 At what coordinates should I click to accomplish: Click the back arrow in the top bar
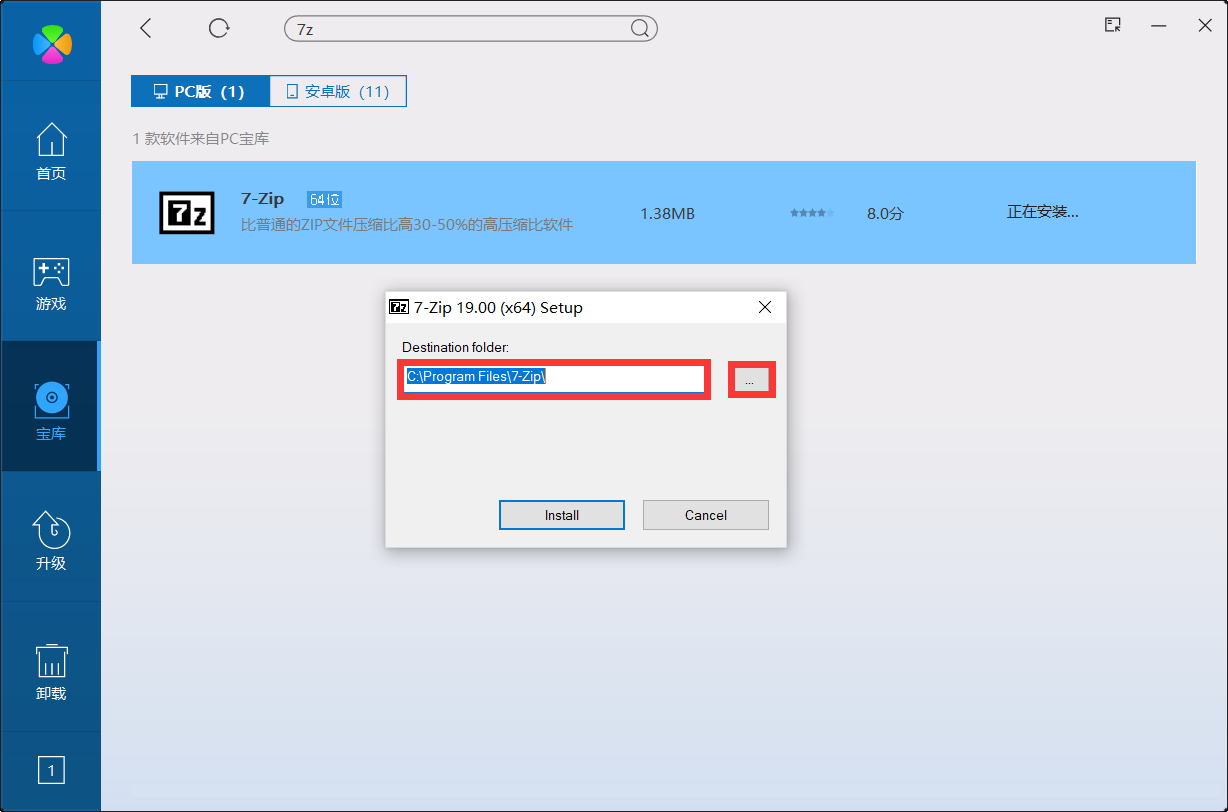click(x=146, y=28)
